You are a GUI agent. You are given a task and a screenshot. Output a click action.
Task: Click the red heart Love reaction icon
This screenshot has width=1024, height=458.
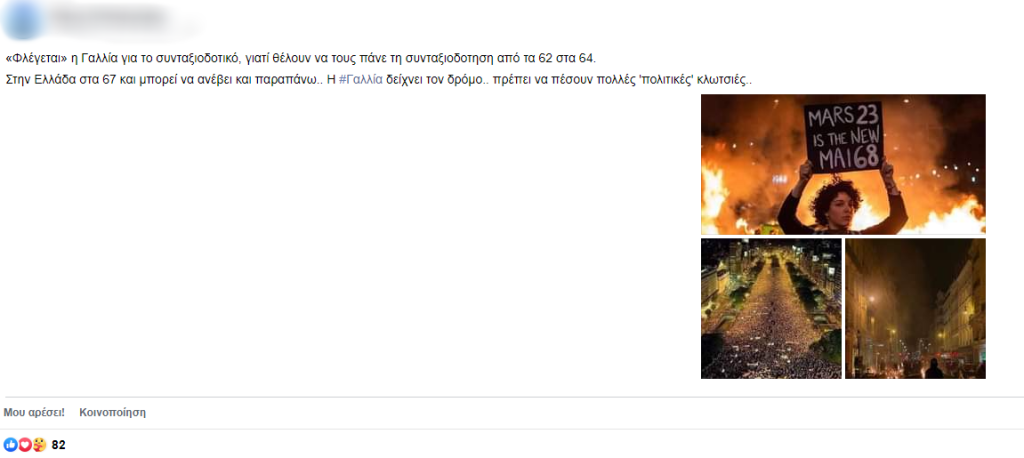click(x=25, y=445)
